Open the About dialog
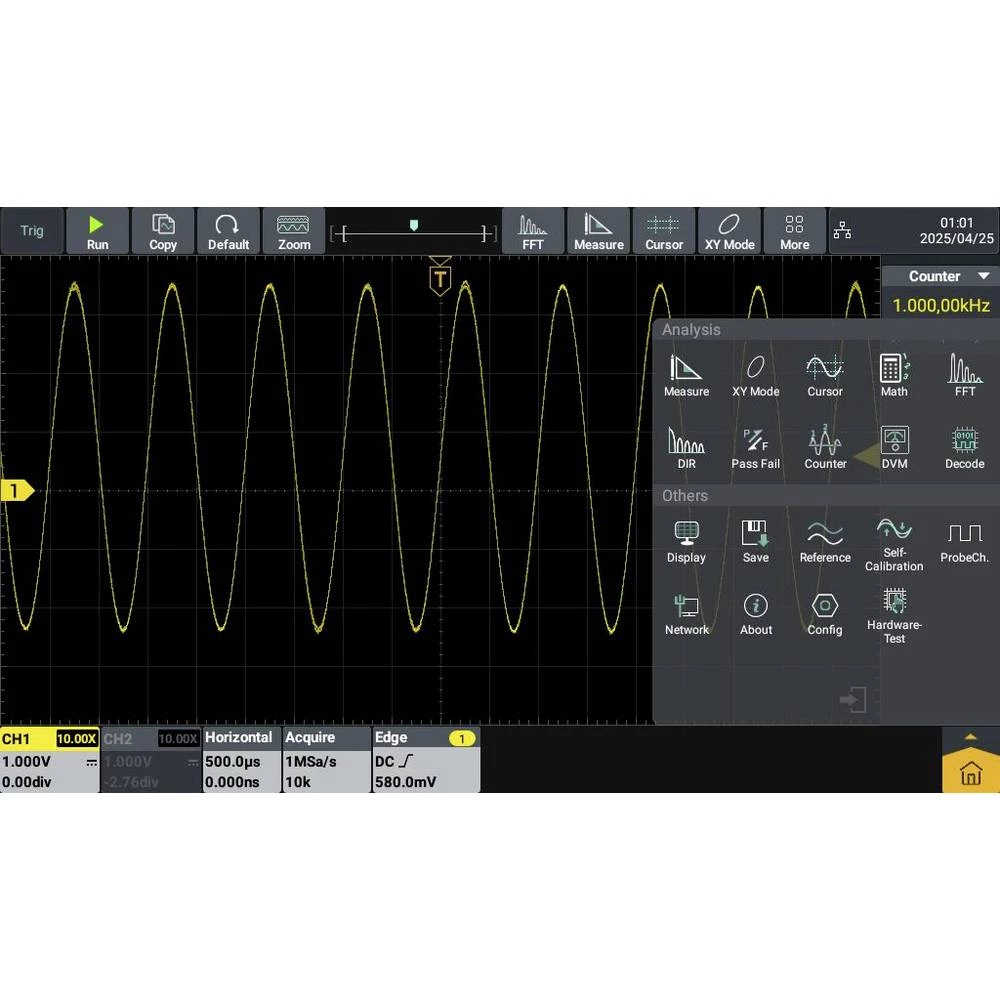 click(756, 612)
